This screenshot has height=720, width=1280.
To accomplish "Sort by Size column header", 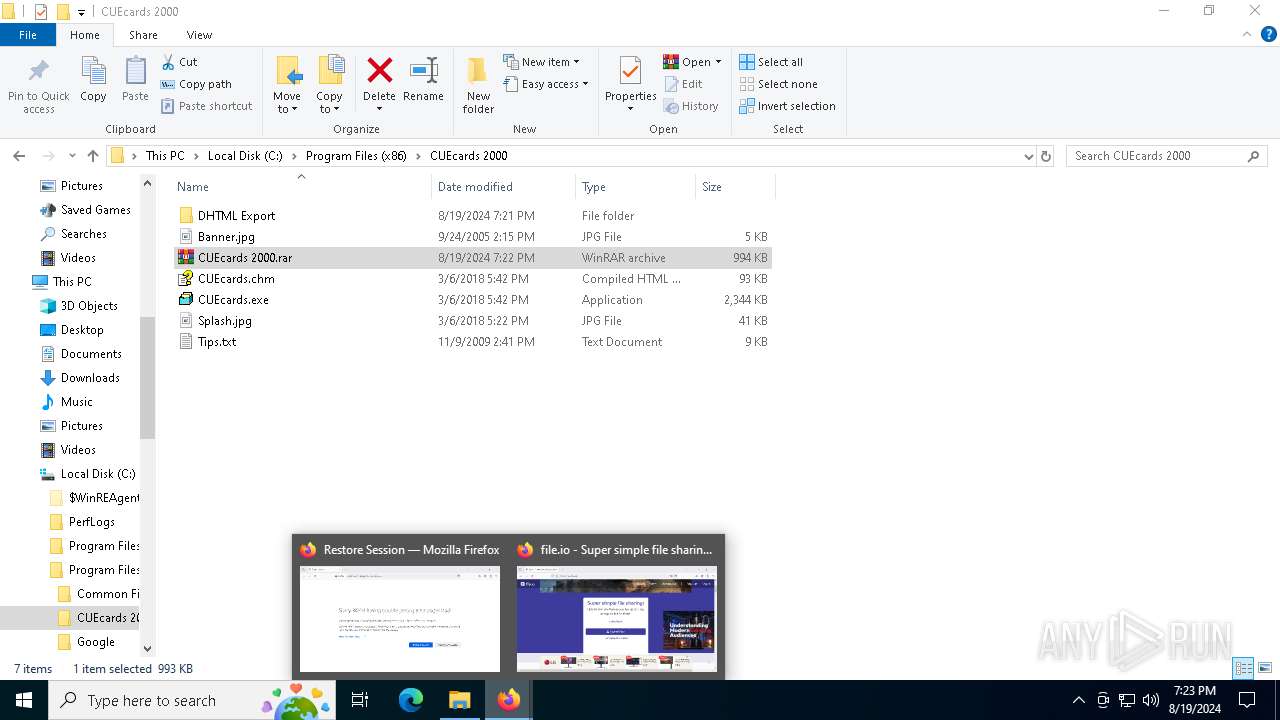I will pos(735,187).
